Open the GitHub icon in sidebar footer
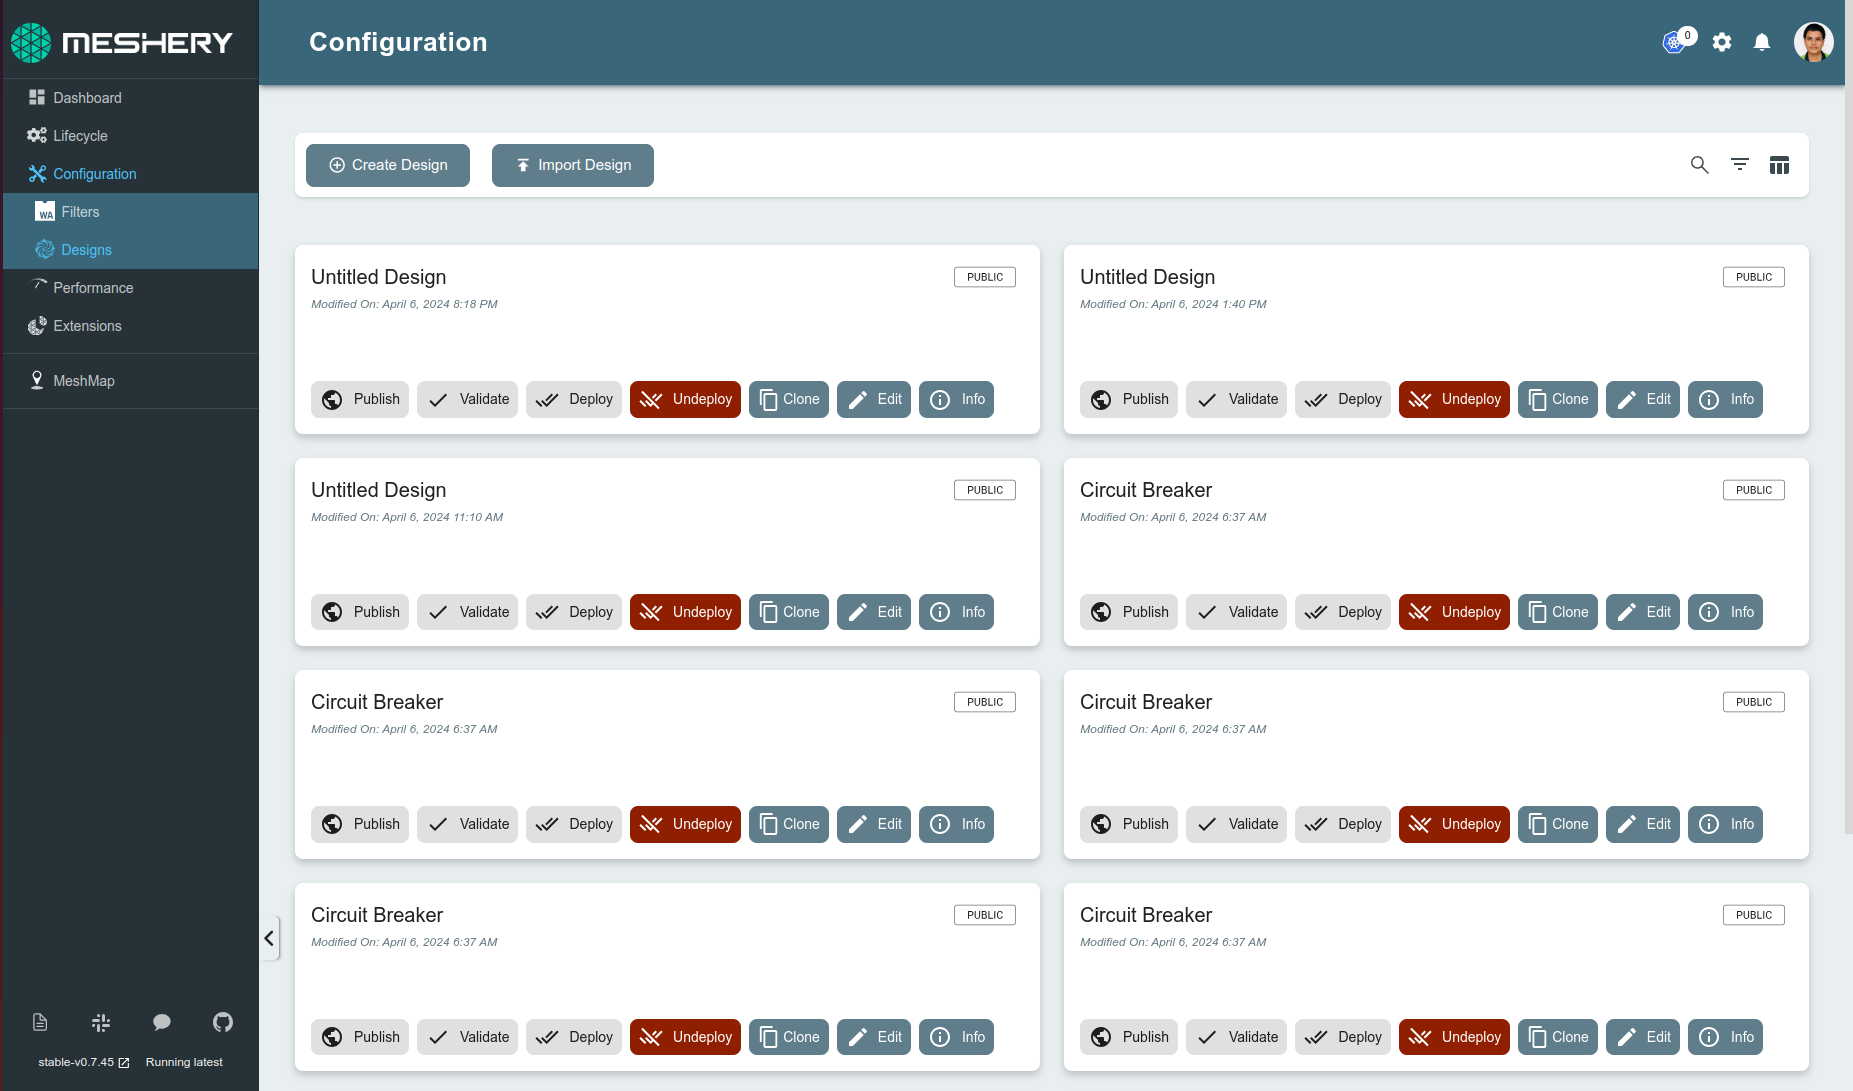 click(222, 1022)
